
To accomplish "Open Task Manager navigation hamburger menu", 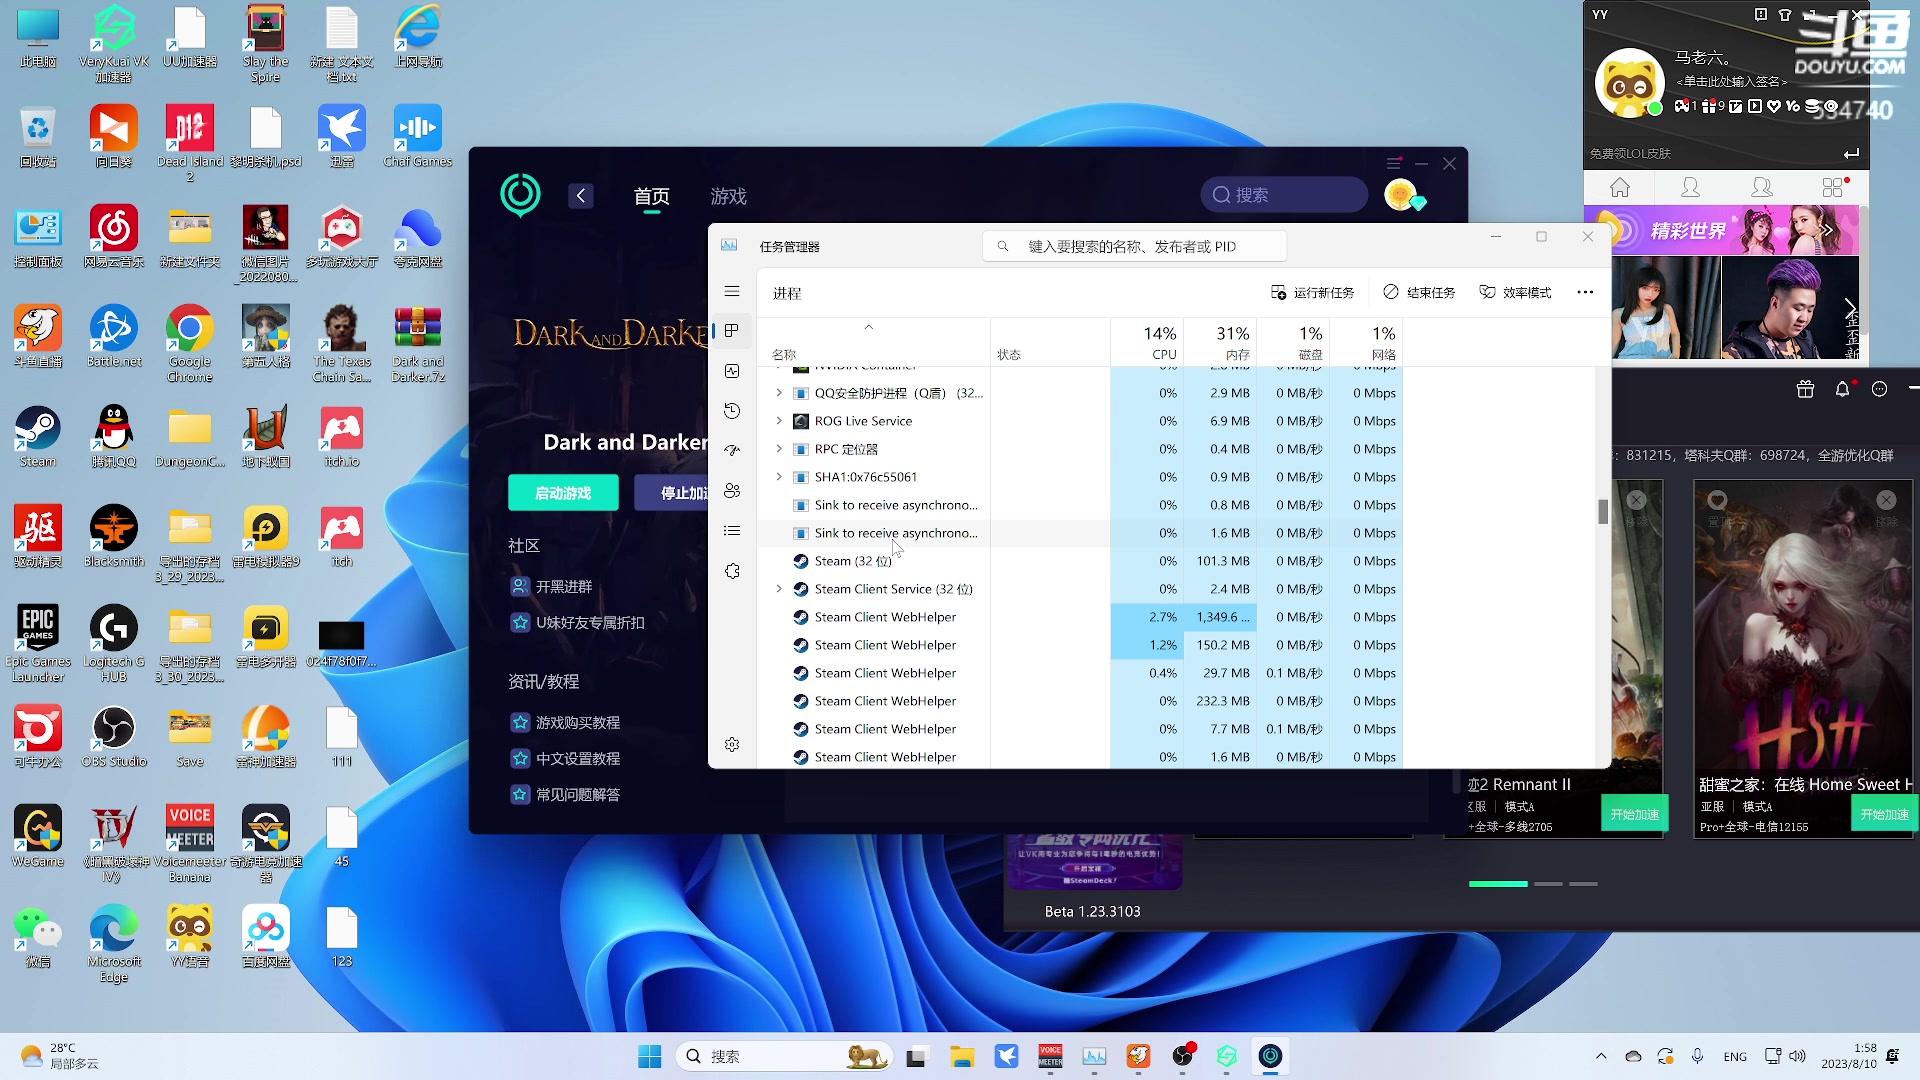I will point(732,292).
